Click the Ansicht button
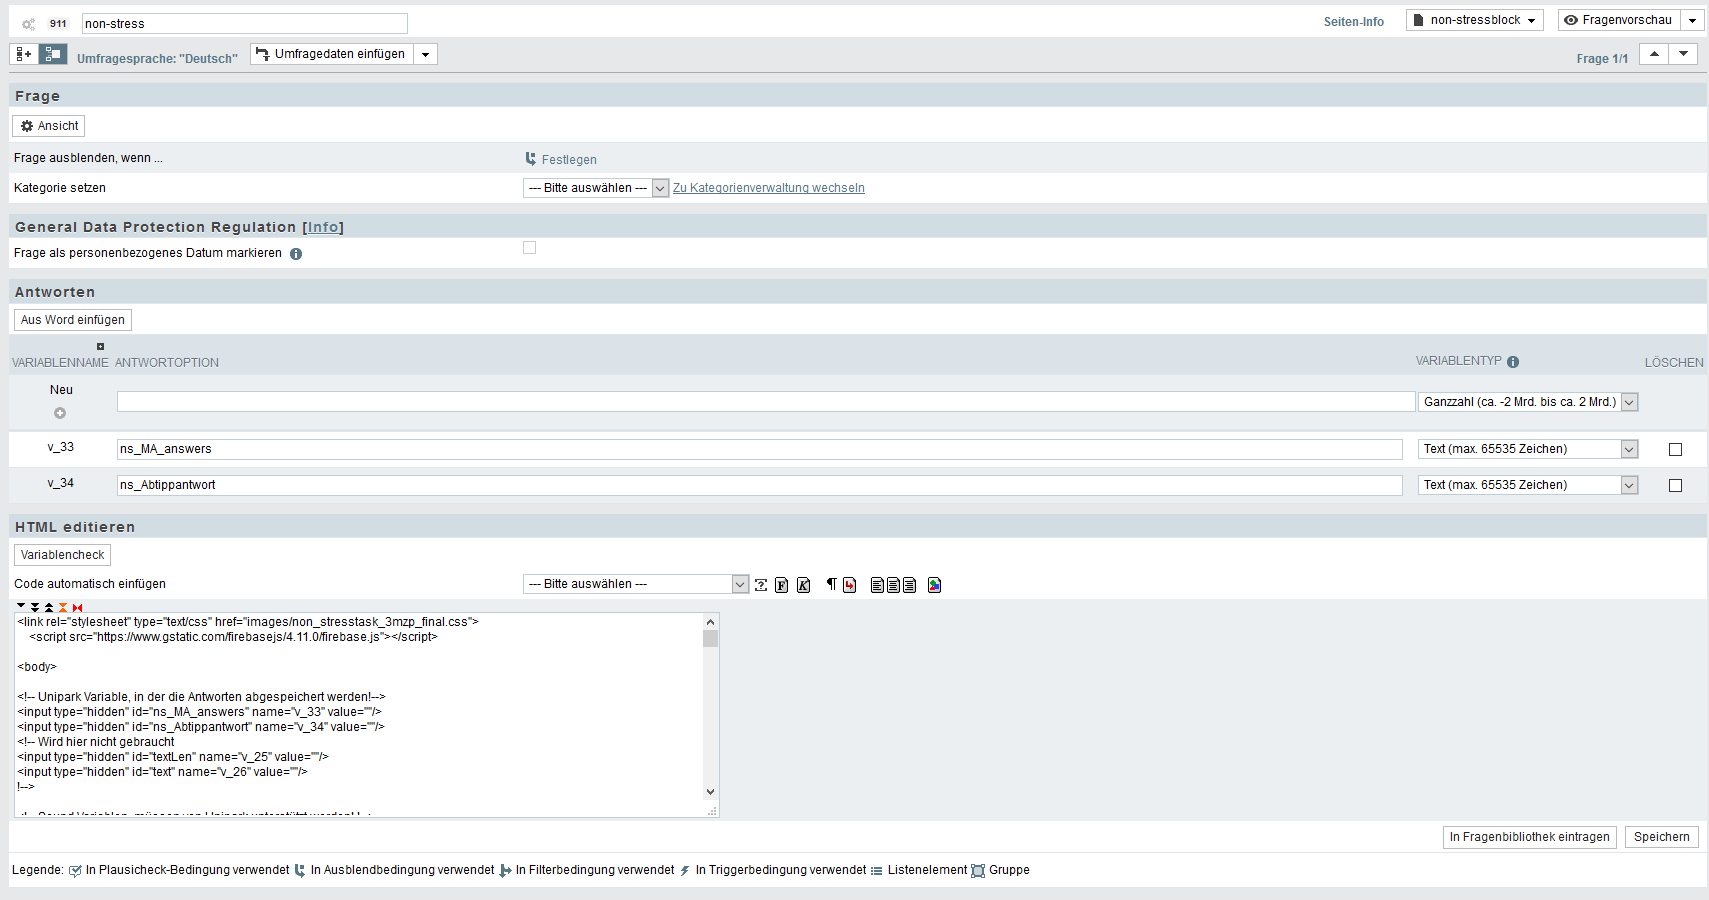Screen dimensions: 1709x900 click(49, 126)
